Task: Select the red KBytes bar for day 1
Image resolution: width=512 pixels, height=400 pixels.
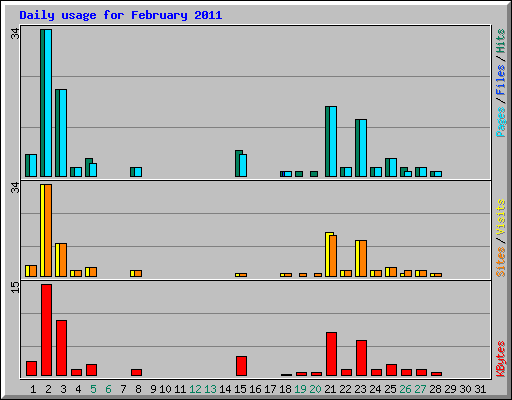Action: pyautogui.click(x=32, y=369)
